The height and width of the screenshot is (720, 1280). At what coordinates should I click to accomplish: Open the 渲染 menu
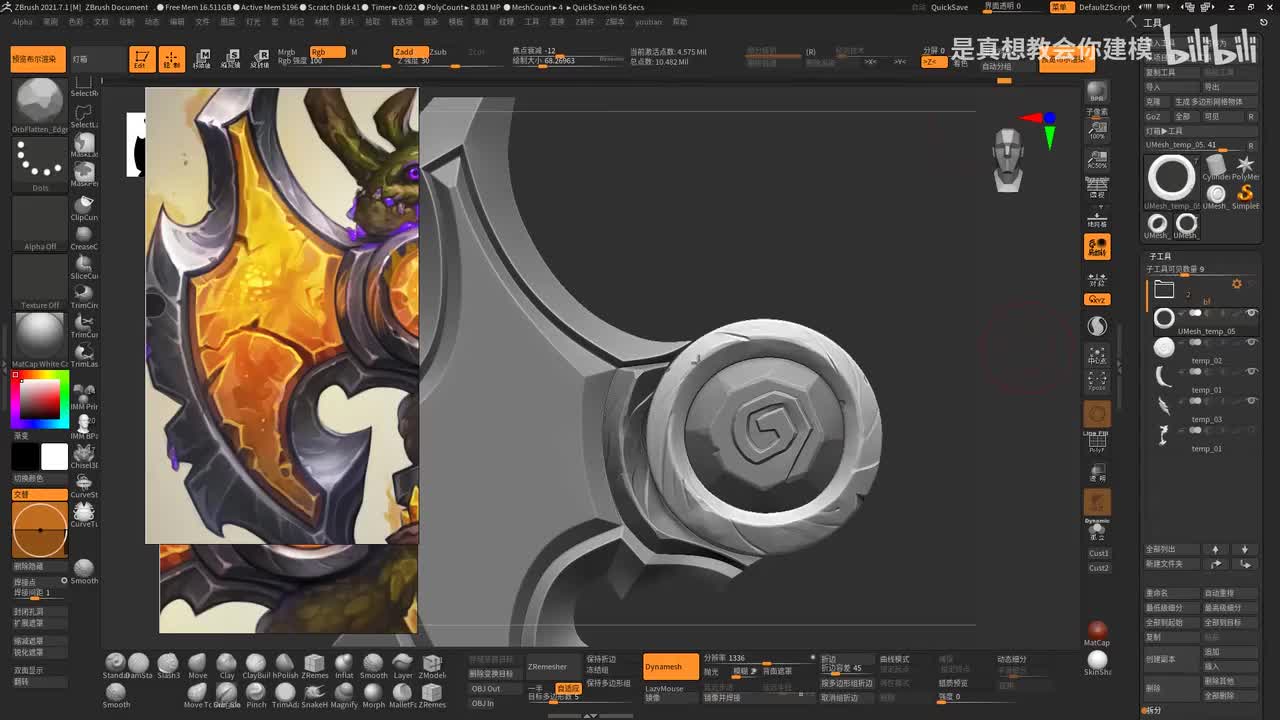430,22
